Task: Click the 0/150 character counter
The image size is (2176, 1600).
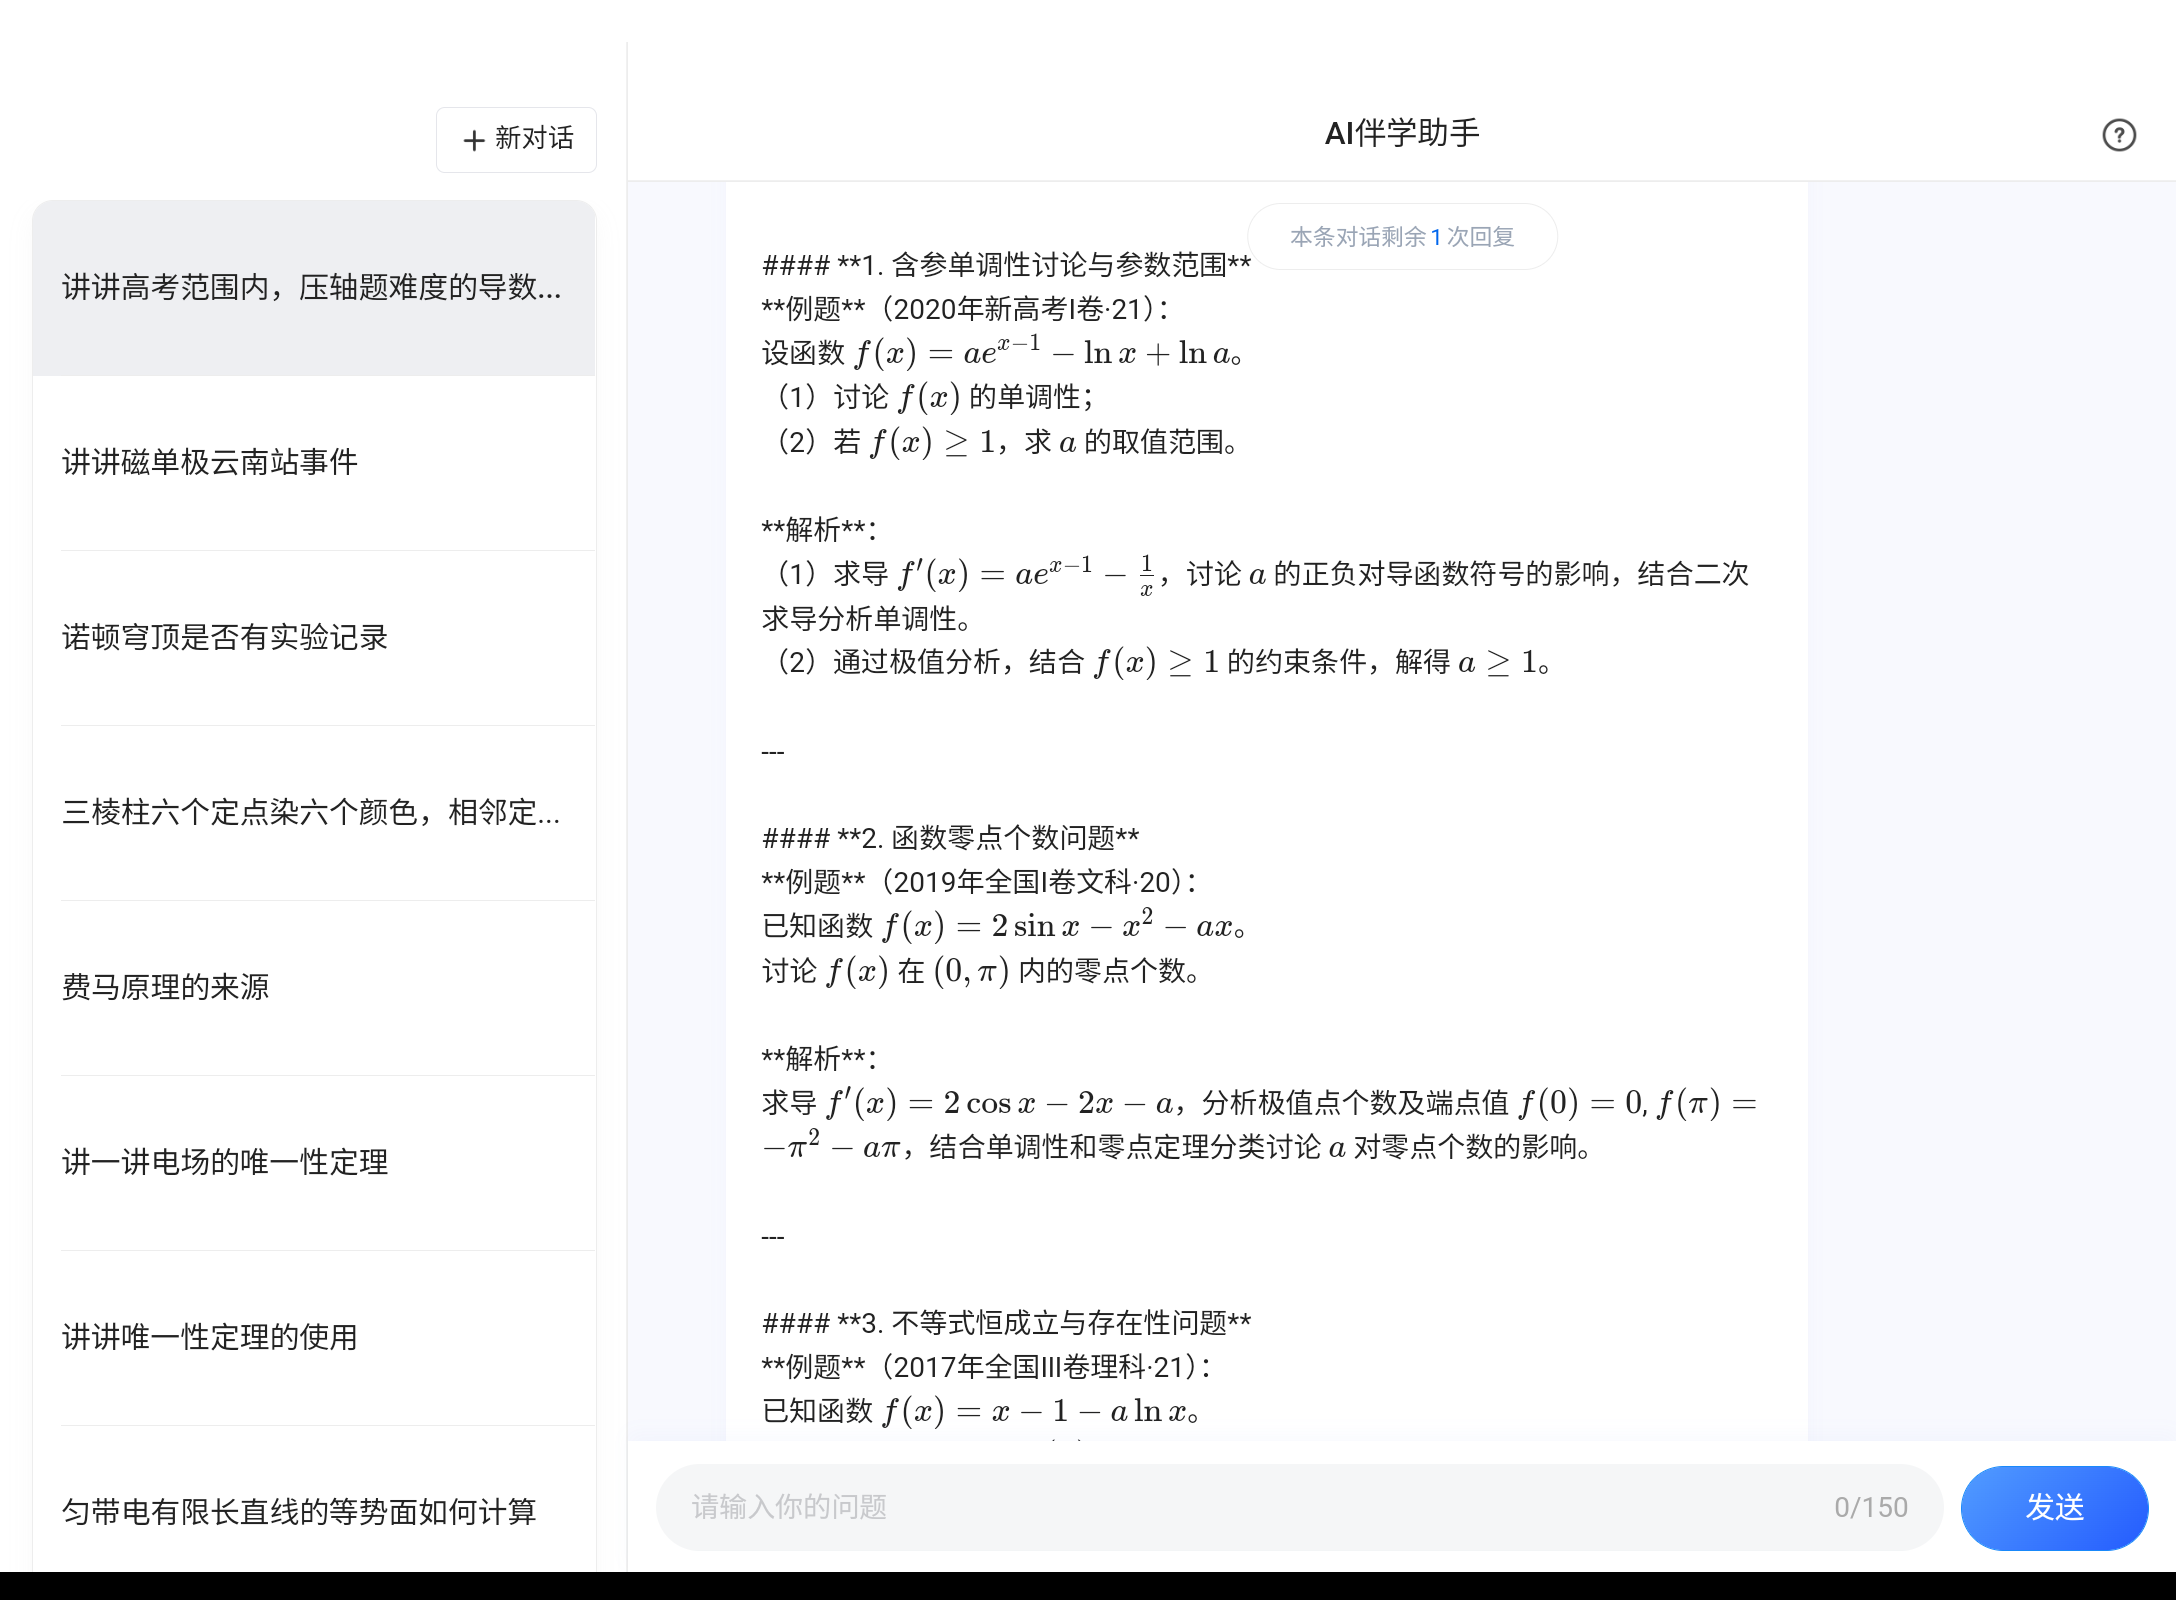Action: (1870, 1507)
